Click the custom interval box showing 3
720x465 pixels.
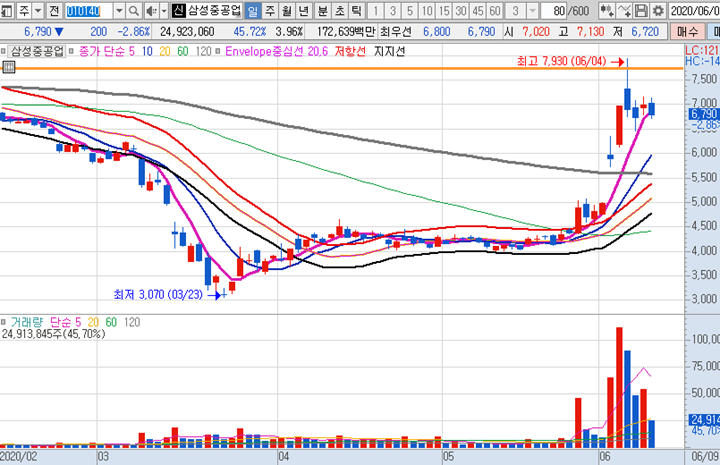pyautogui.click(x=516, y=11)
